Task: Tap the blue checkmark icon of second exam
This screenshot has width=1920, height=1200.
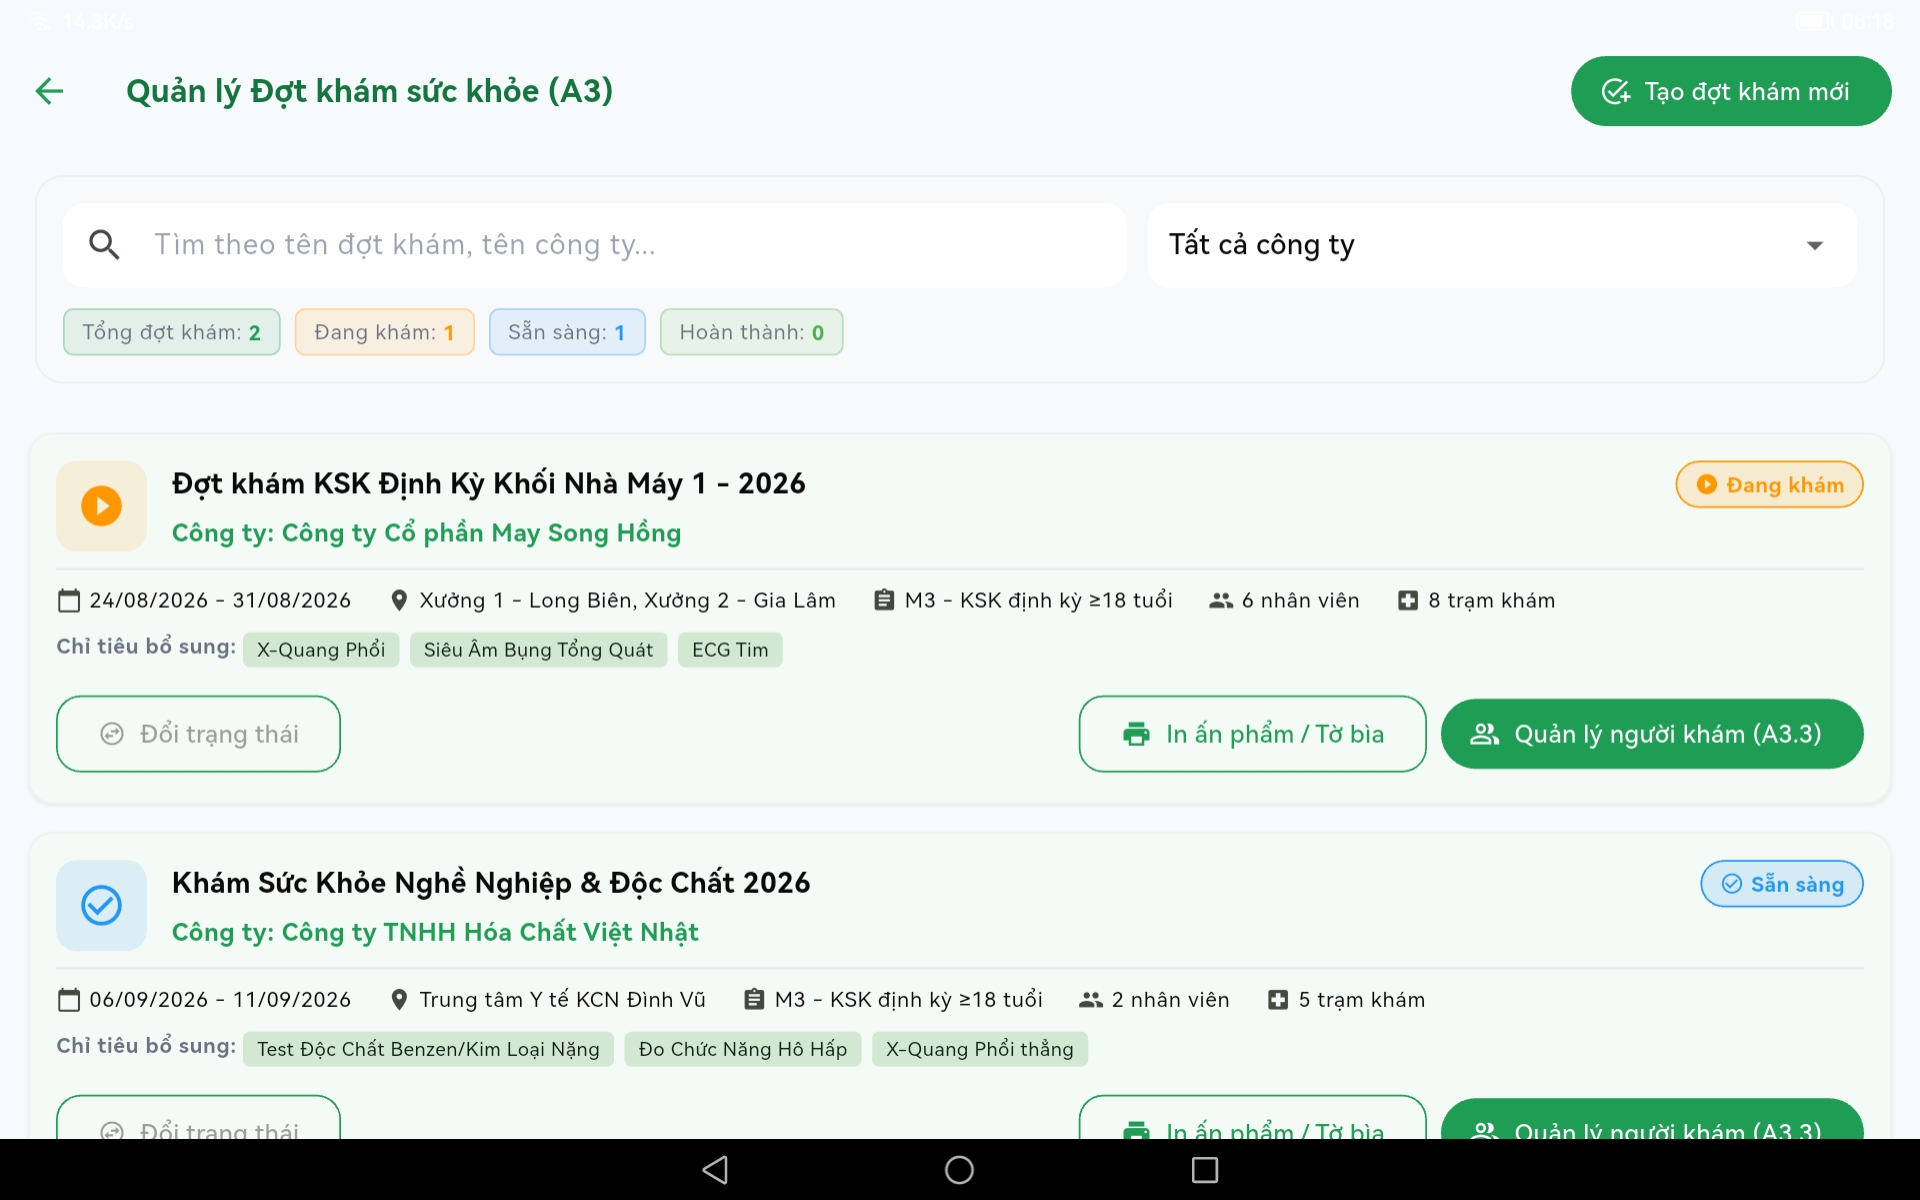Action: coord(101,905)
